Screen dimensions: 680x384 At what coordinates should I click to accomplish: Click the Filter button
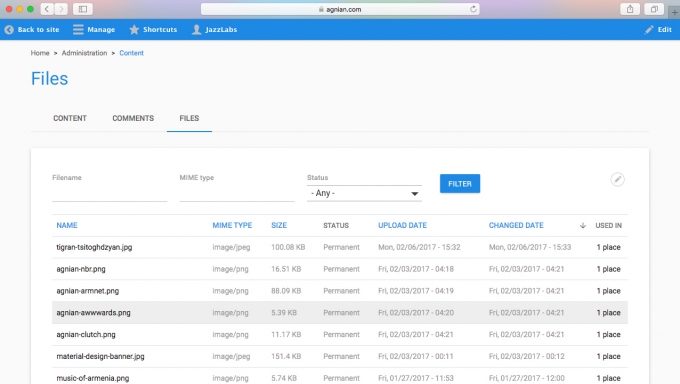(x=460, y=184)
